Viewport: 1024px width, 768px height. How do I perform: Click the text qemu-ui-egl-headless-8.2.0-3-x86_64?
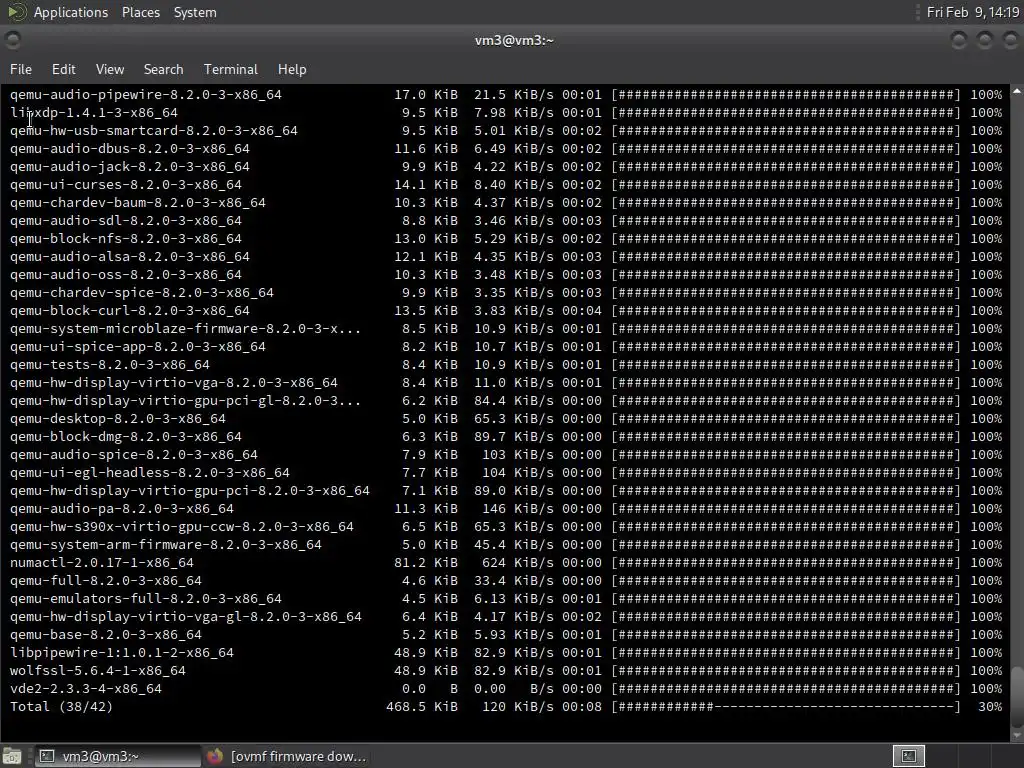(150, 473)
